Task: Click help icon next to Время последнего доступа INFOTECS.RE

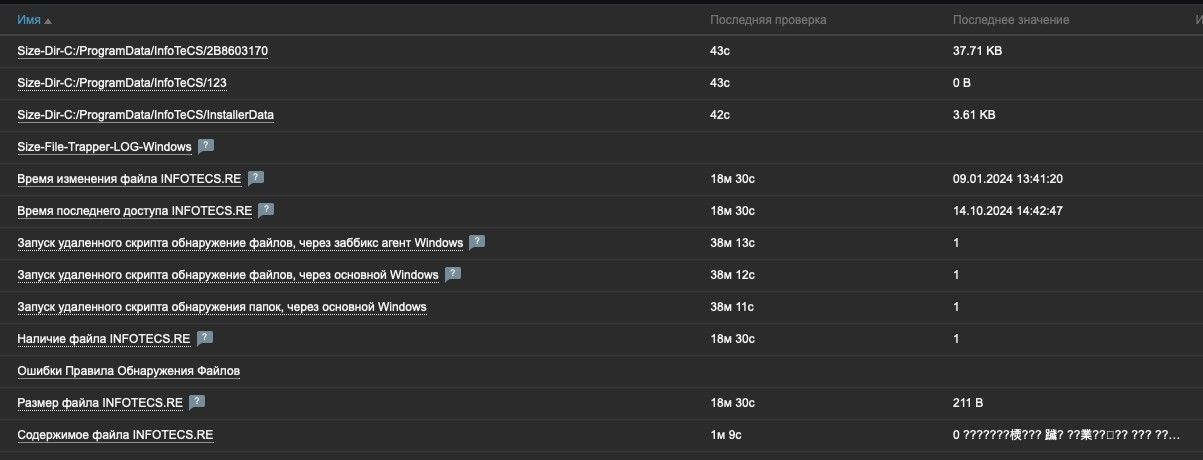Action: pyautogui.click(x=266, y=210)
